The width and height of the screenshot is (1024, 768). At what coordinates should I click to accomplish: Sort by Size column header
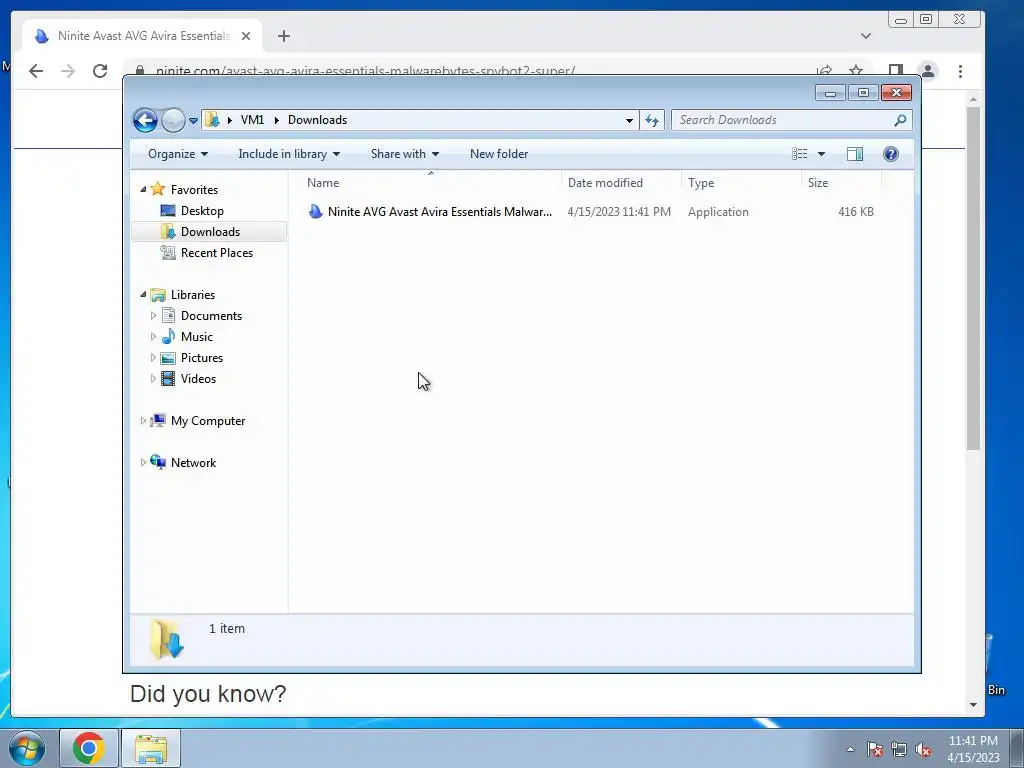click(841, 183)
